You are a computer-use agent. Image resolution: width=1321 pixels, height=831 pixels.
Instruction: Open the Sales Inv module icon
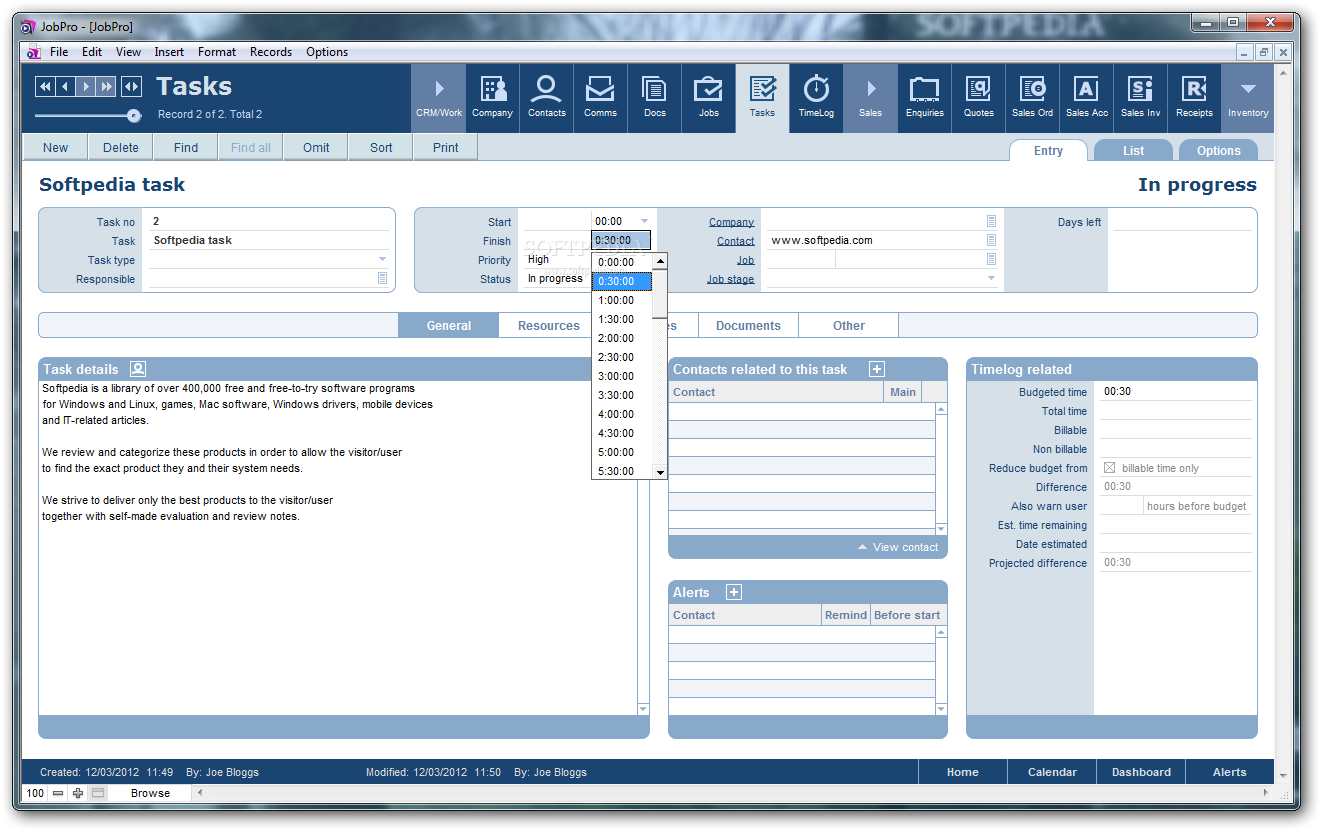pos(1140,97)
